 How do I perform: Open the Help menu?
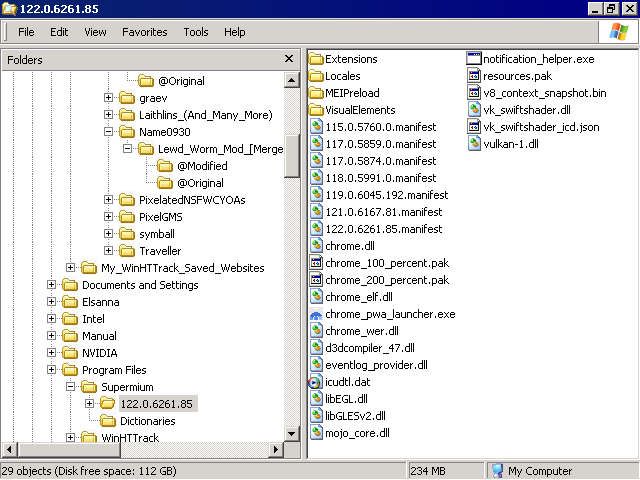[235, 32]
